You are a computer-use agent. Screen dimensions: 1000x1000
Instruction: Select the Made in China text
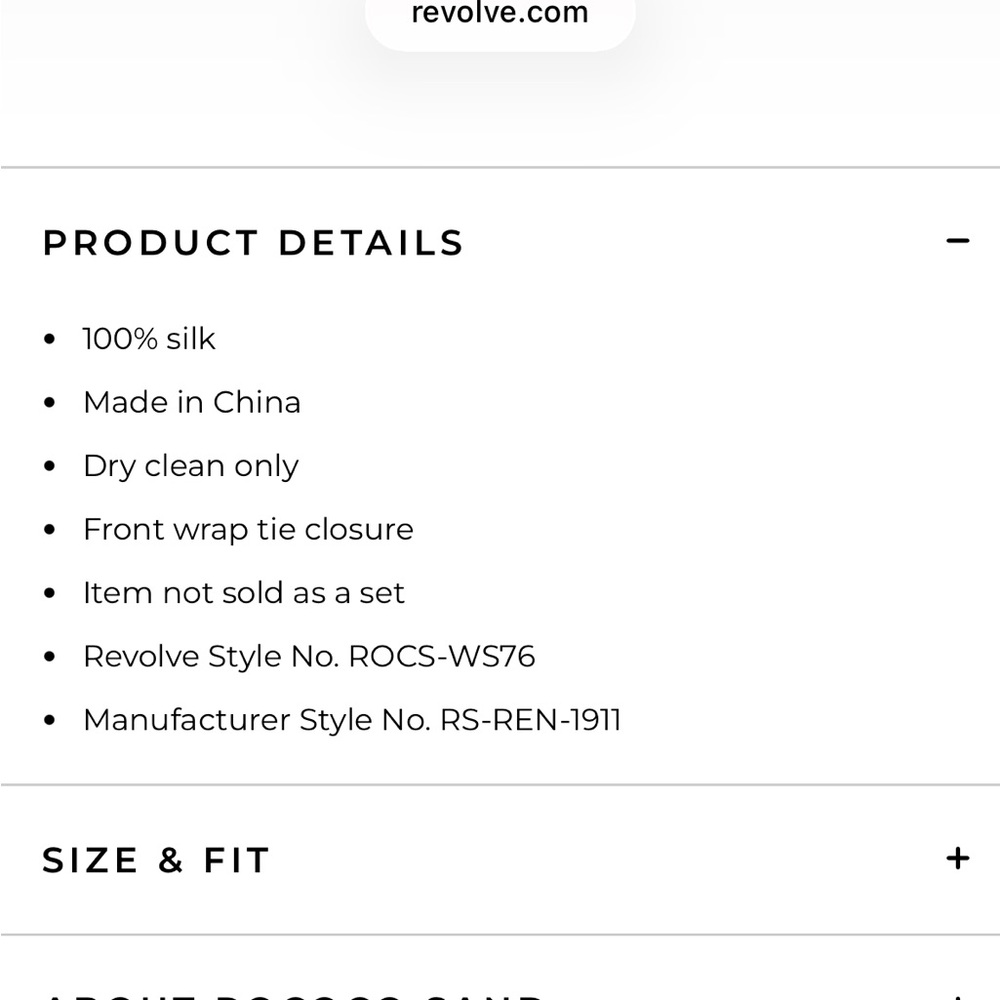click(192, 402)
